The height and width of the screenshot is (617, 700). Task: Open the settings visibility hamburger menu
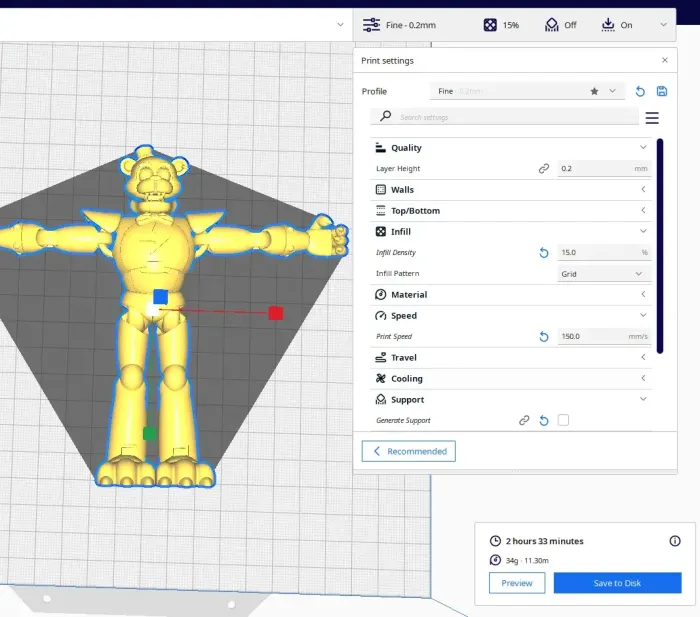click(652, 118)
